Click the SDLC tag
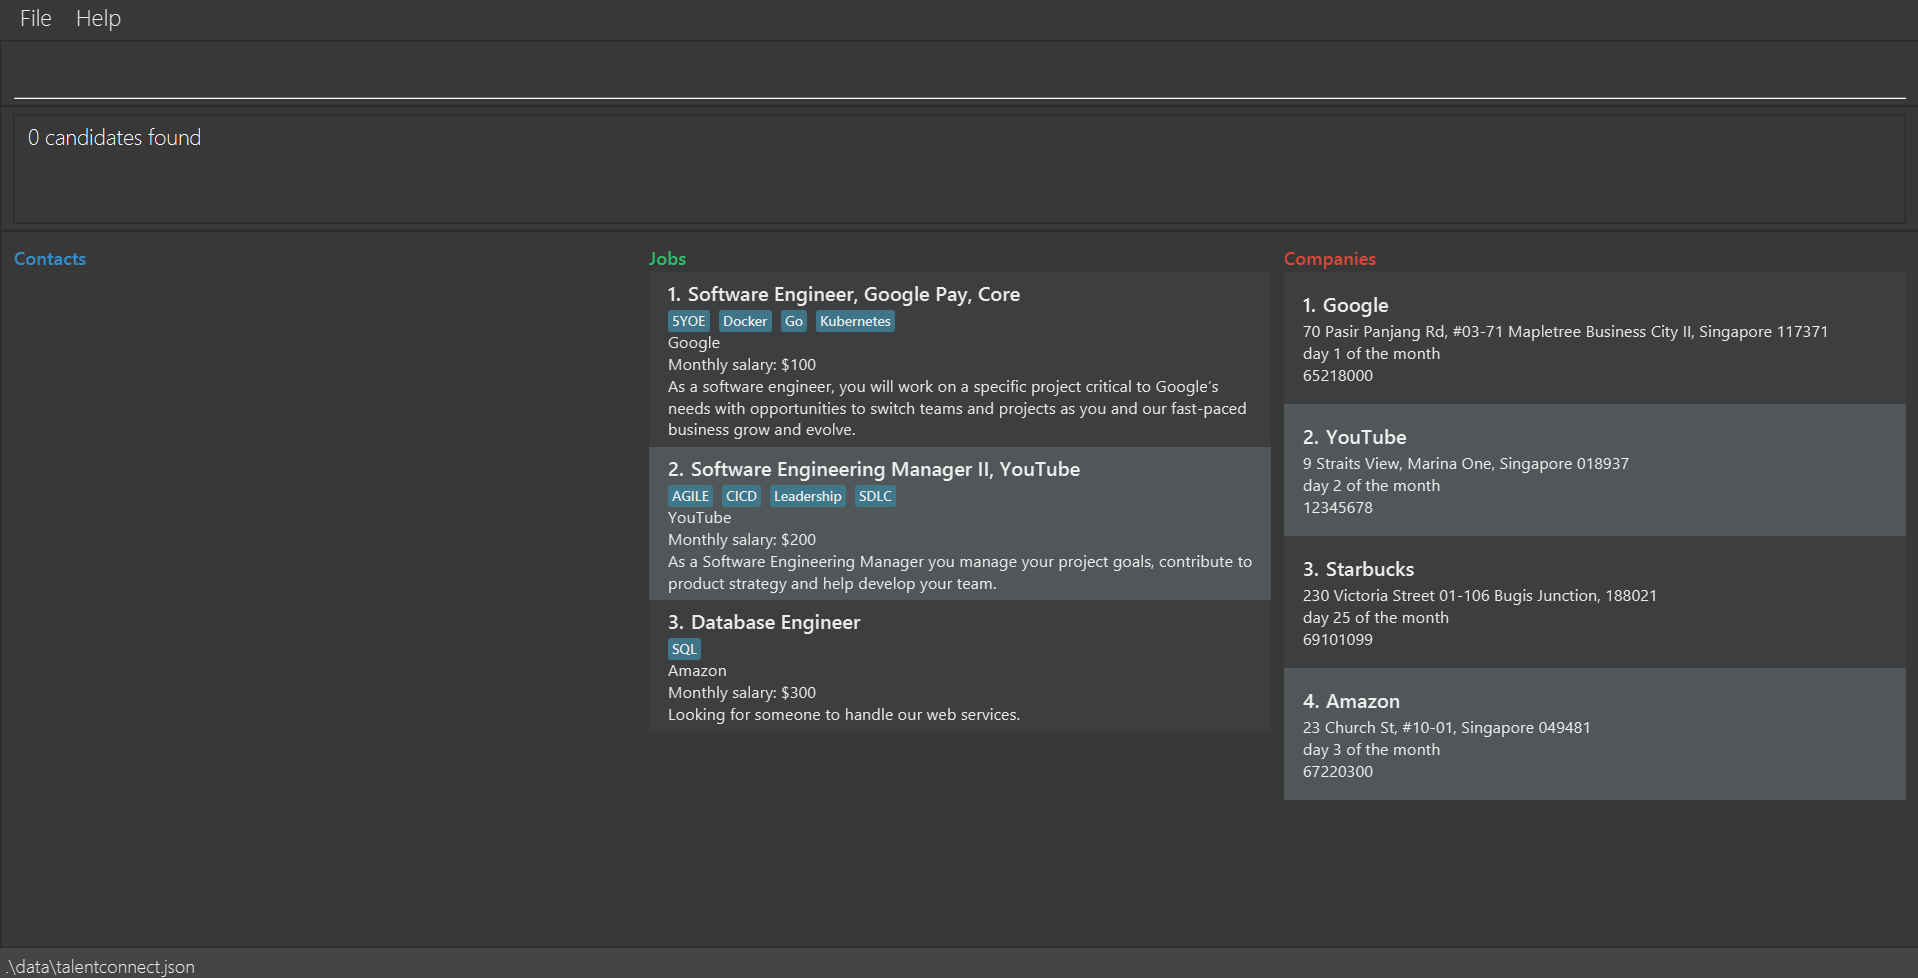Image resolution: width=1918 pixels, height=978 pixels. click(875, 496)
